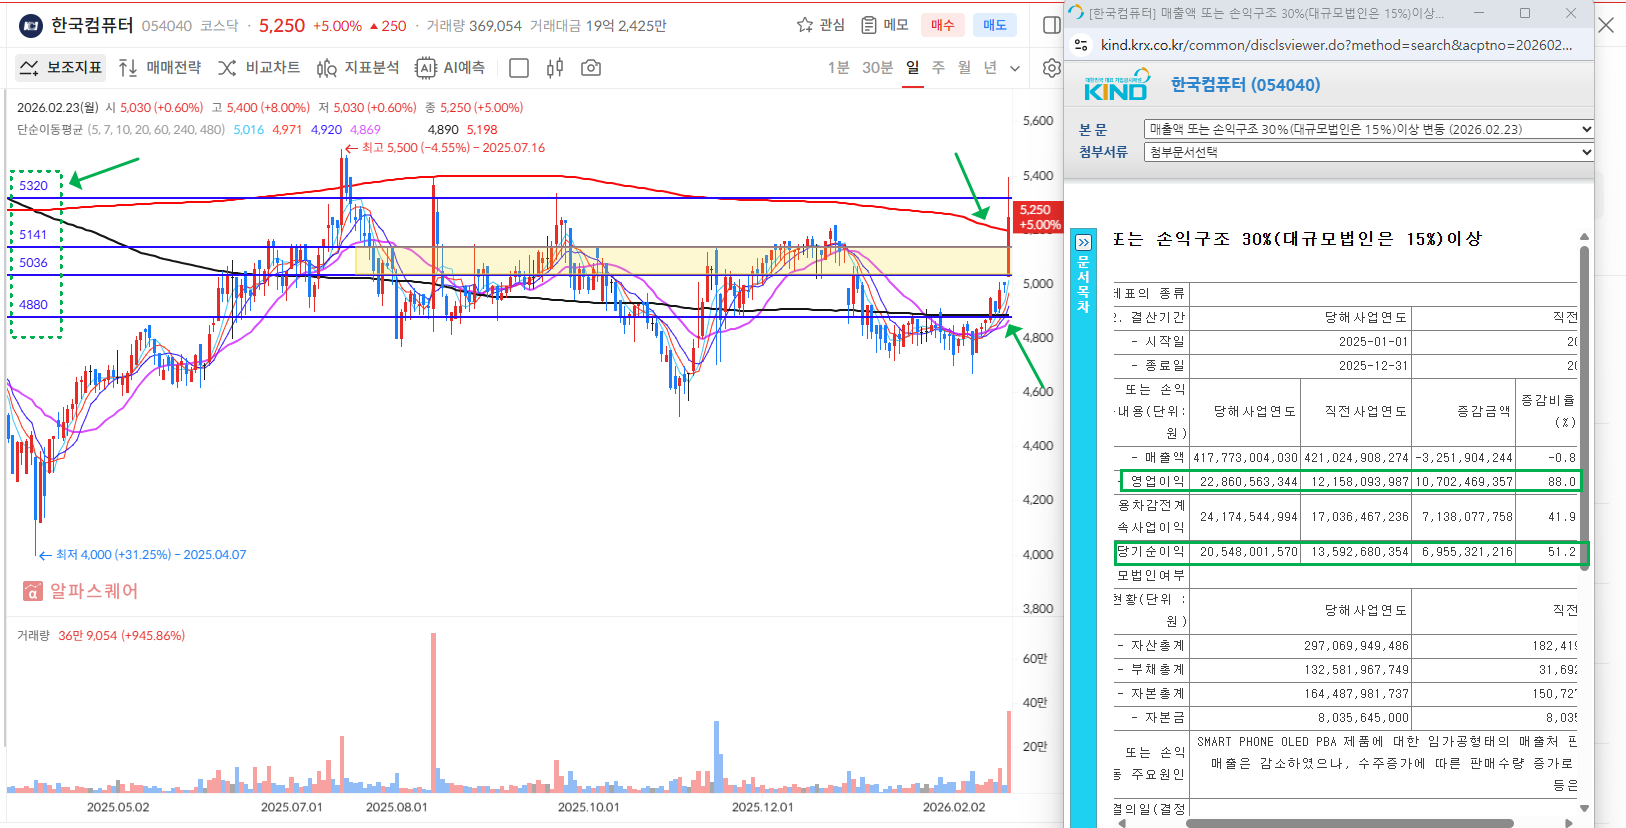
Task: Switch to the 주 weekly period tab
Action: [938, 68]
